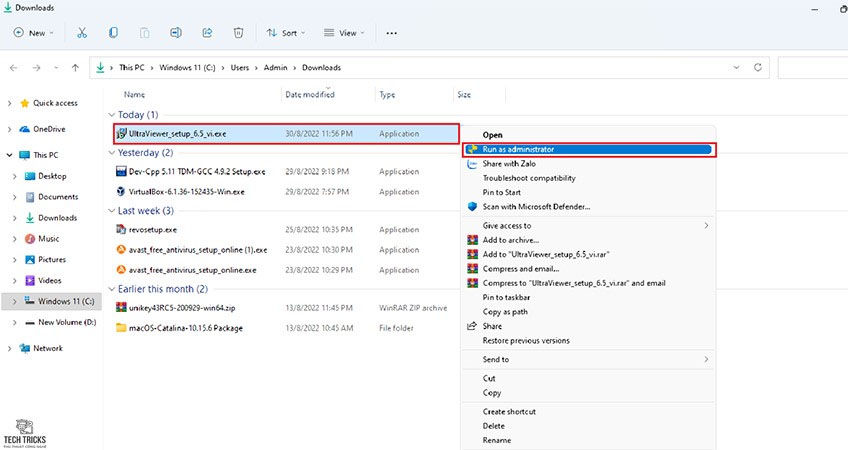This screenshot has width=850, height=450.
Task: Click the Paste toolbar icon
Action: (144, 33)
